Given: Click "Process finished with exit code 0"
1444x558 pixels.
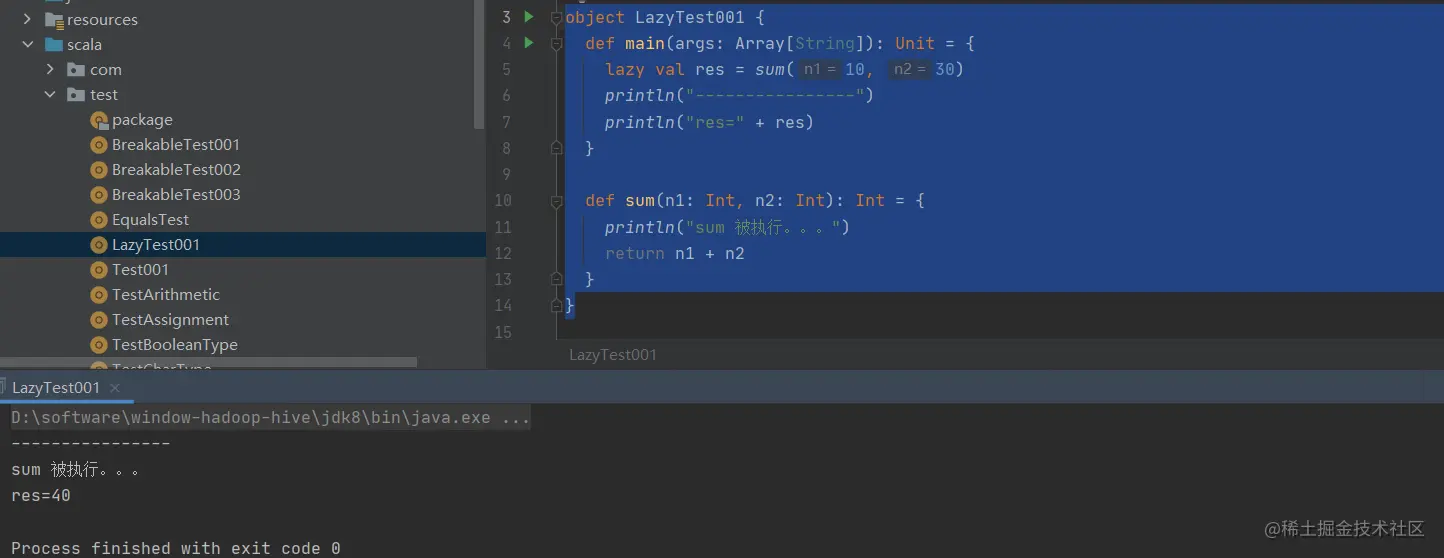Looking at the screenshot, I should 176,548.
